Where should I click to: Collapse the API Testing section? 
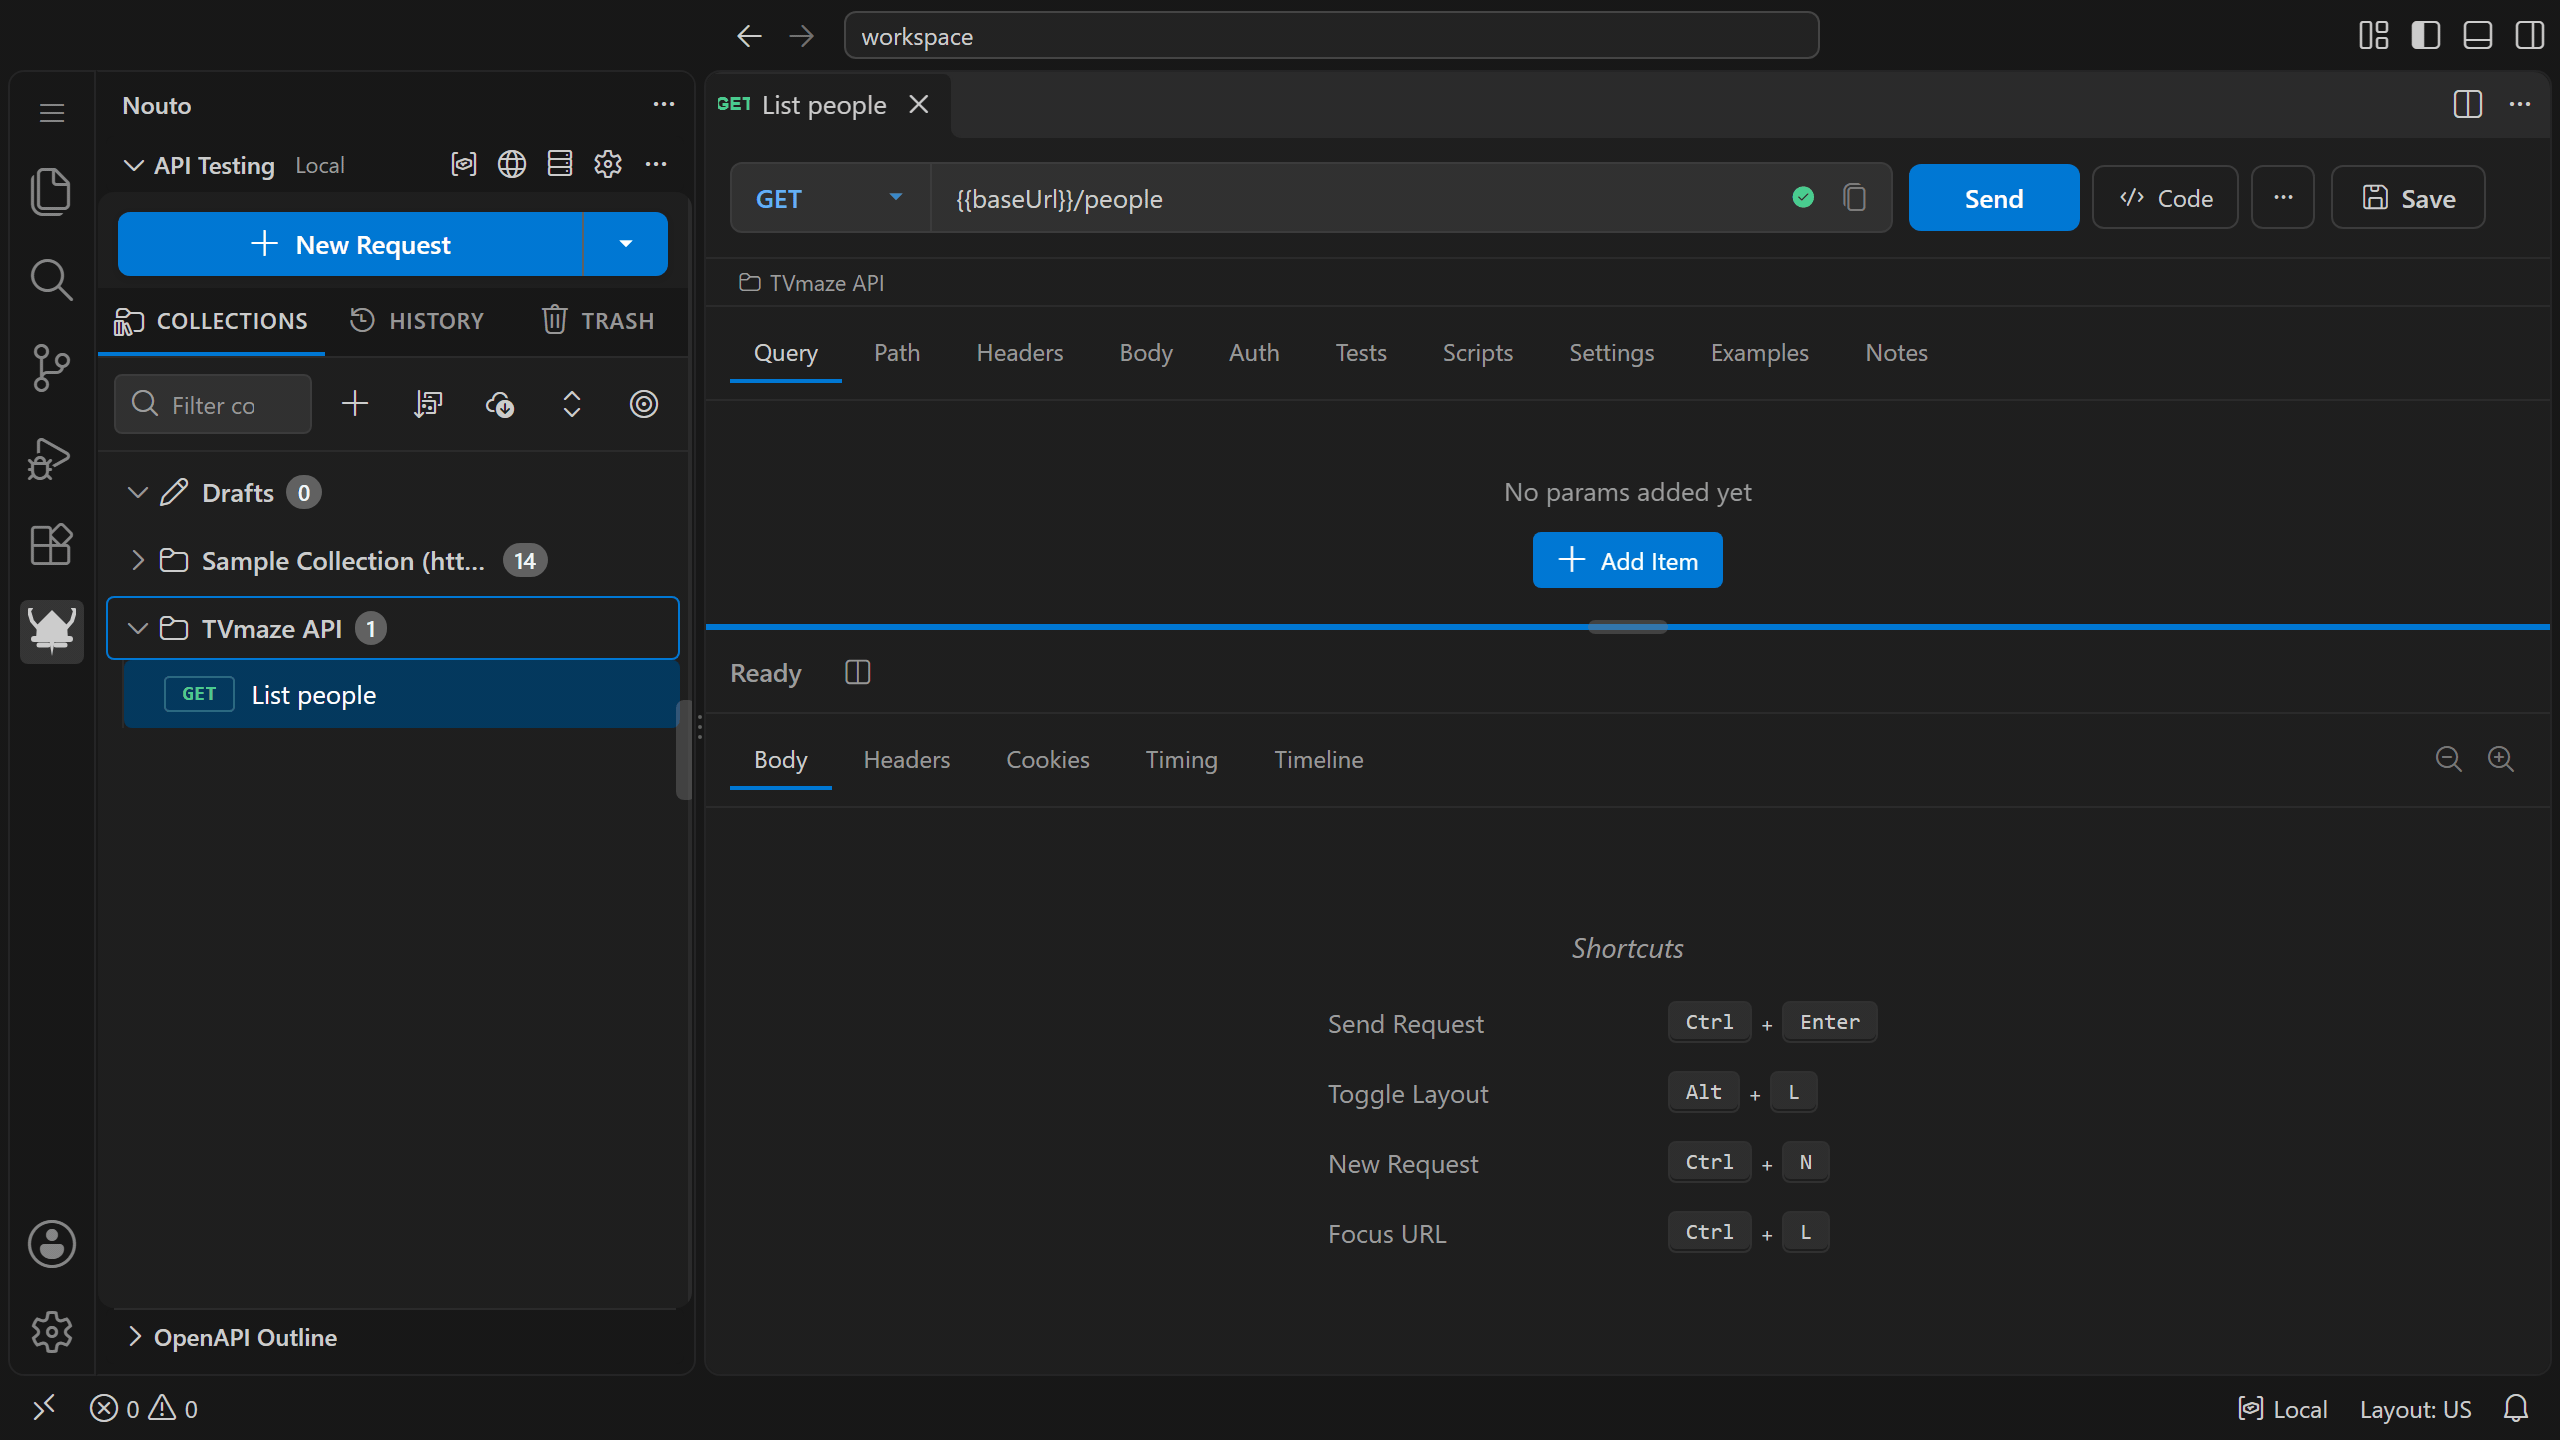point(133,165)
